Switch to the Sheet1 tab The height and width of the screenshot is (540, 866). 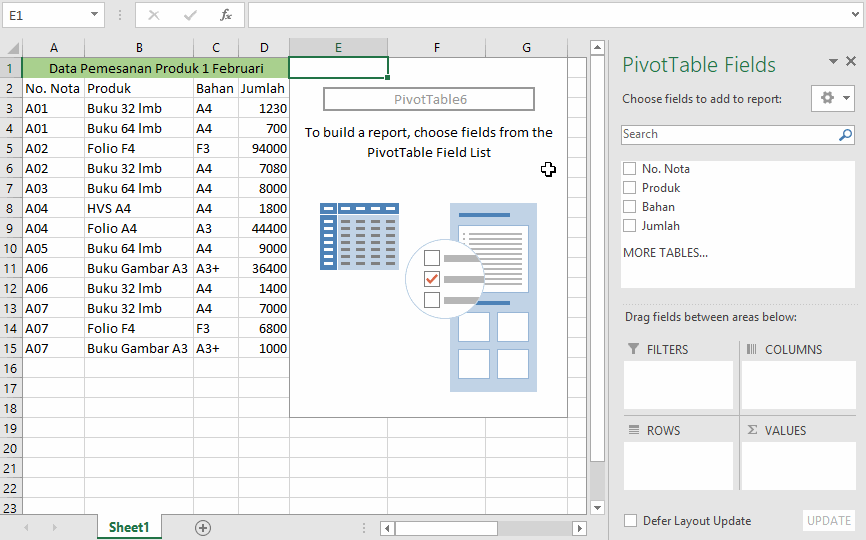point(129,527)
